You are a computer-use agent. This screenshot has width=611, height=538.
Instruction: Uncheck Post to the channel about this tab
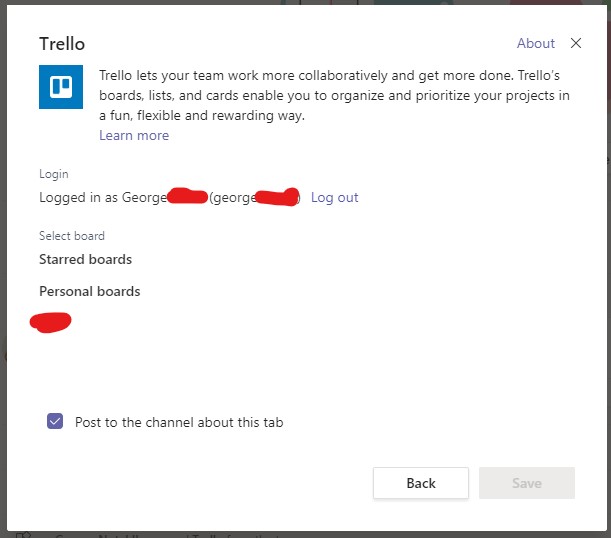55,421
